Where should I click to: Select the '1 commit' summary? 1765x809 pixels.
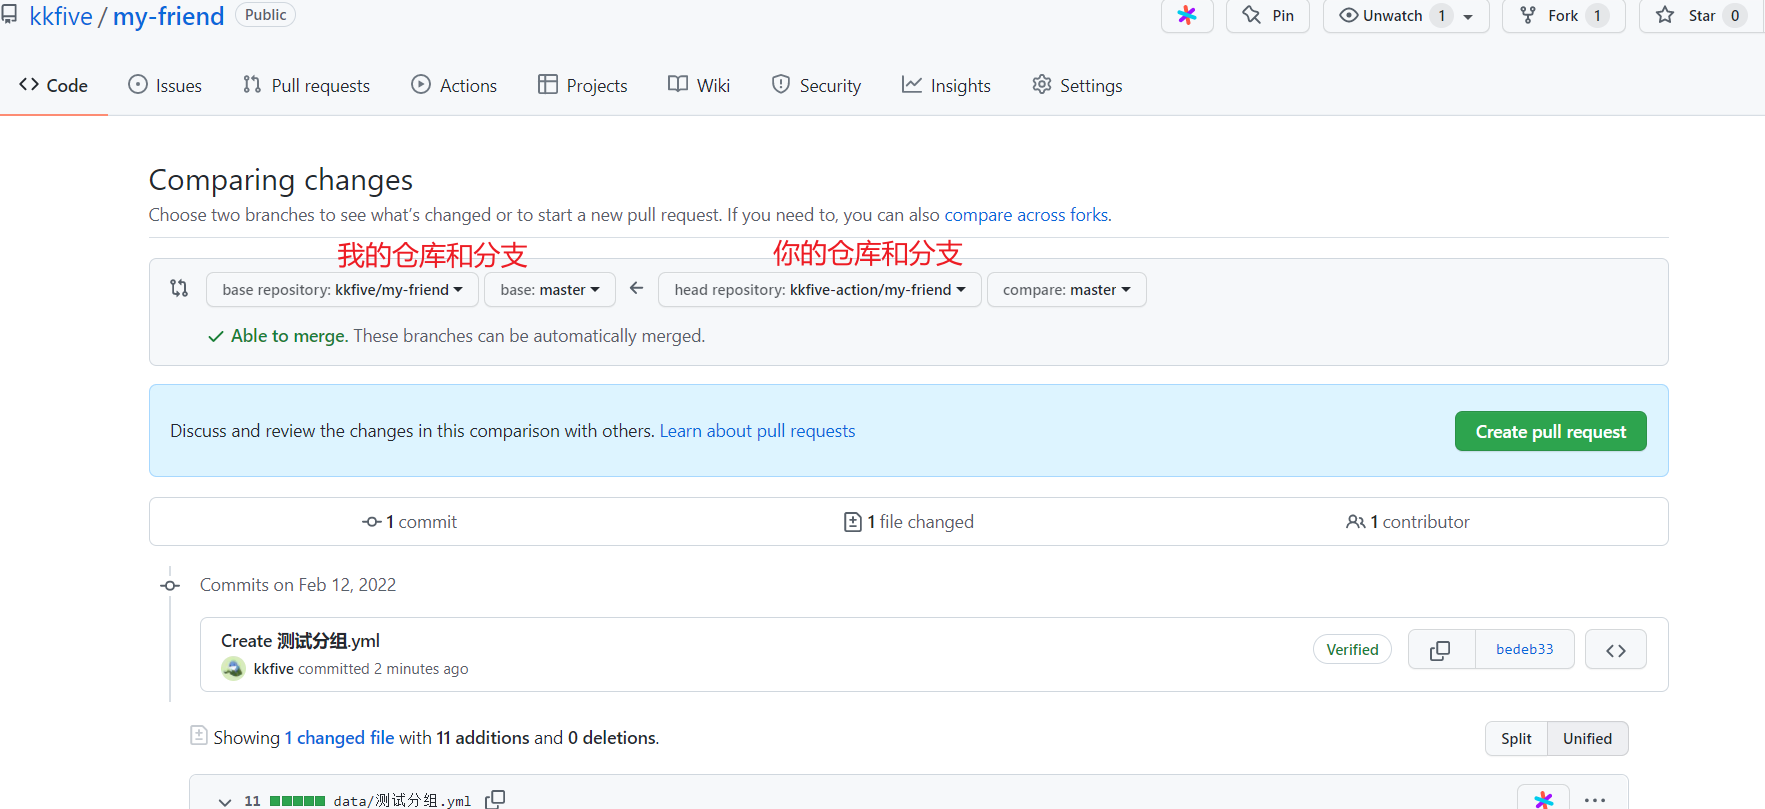coord(410,522)
